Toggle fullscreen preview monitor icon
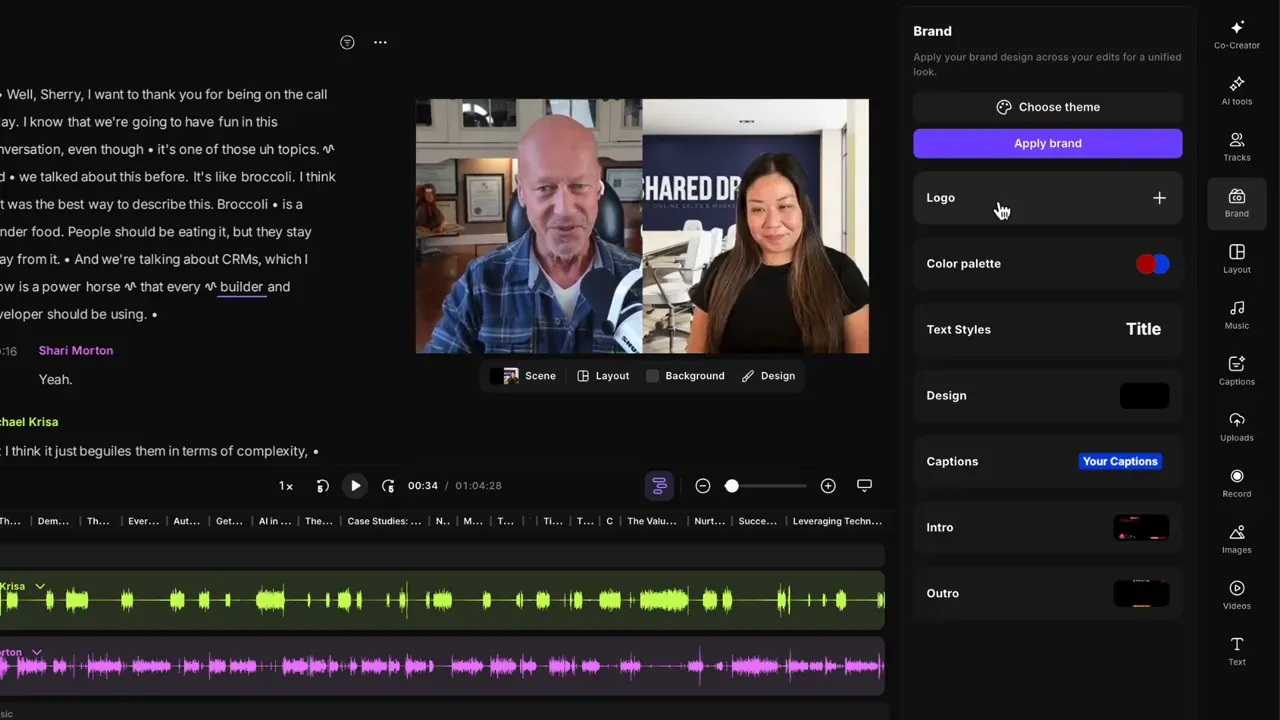 tap(864, 486)
